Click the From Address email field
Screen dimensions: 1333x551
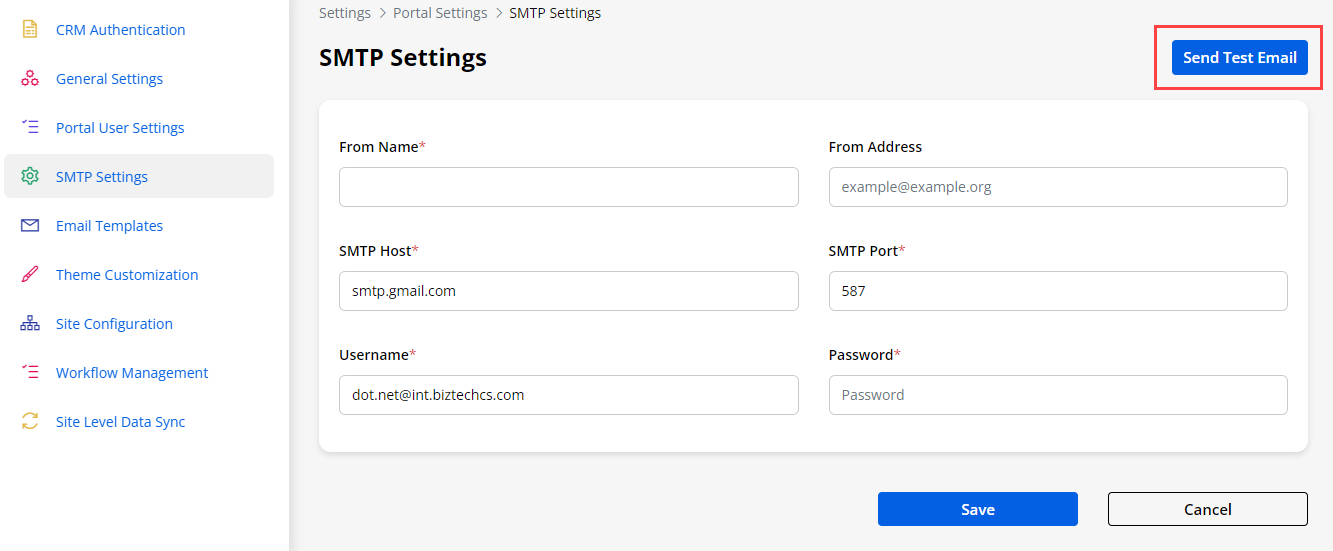click(1057, 187)
